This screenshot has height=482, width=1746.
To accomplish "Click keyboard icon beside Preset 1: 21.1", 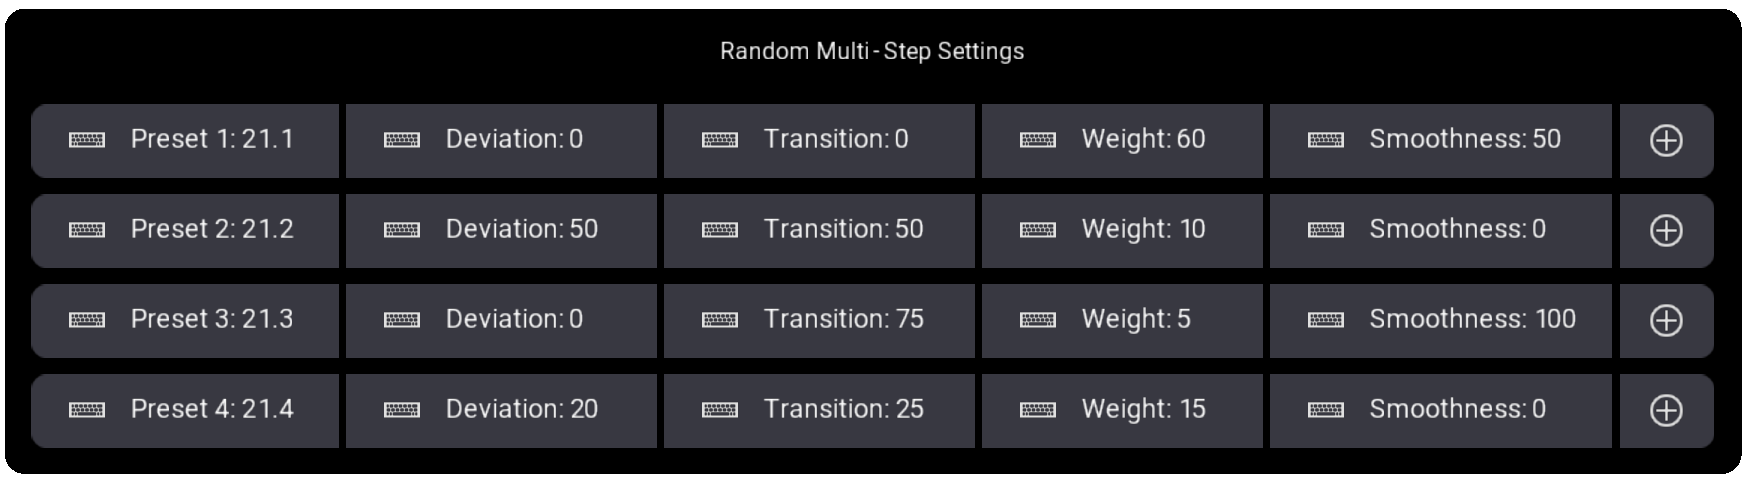I will pos(87,140).
